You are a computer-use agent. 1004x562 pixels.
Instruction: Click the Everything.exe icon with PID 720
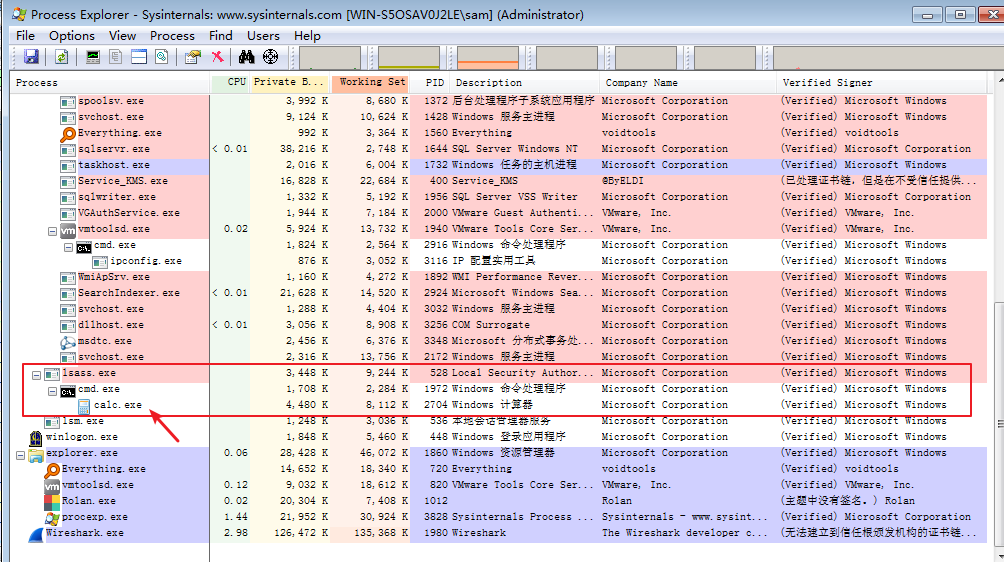click(52, 469)
